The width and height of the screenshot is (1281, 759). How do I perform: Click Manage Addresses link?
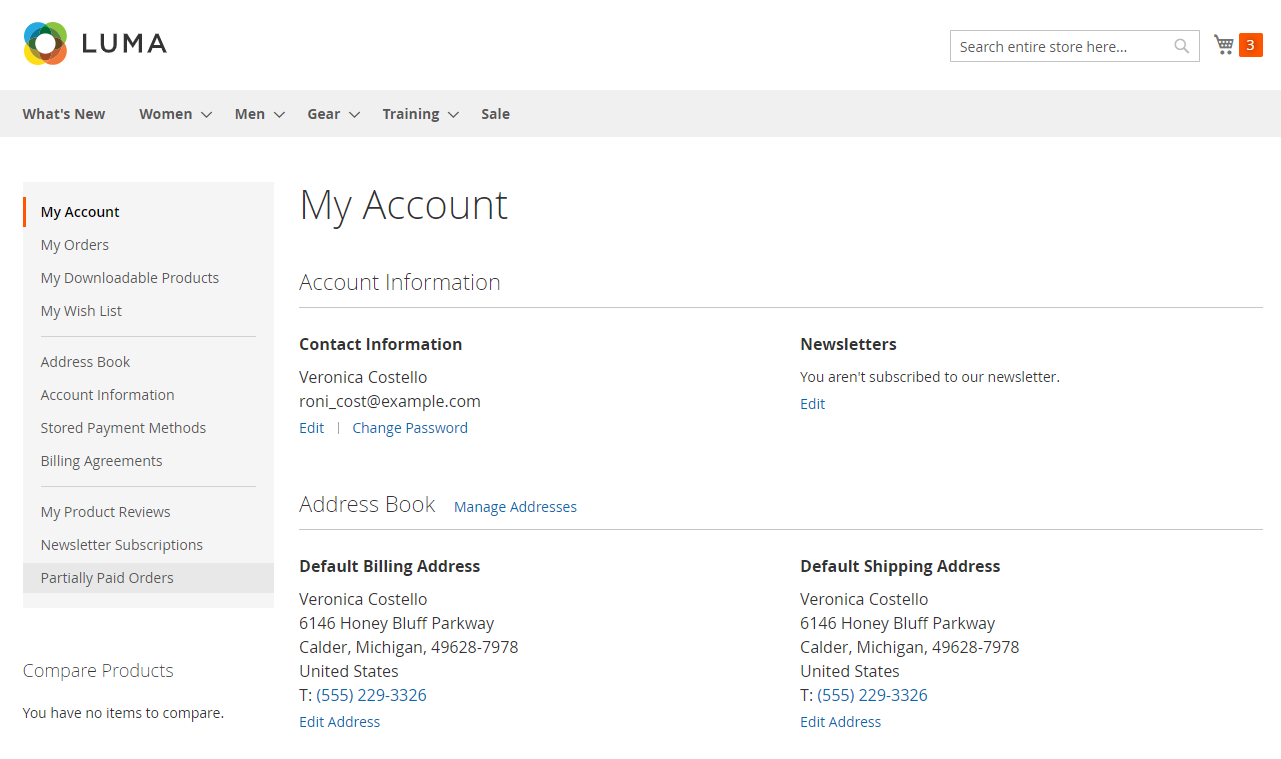point(515,507)
